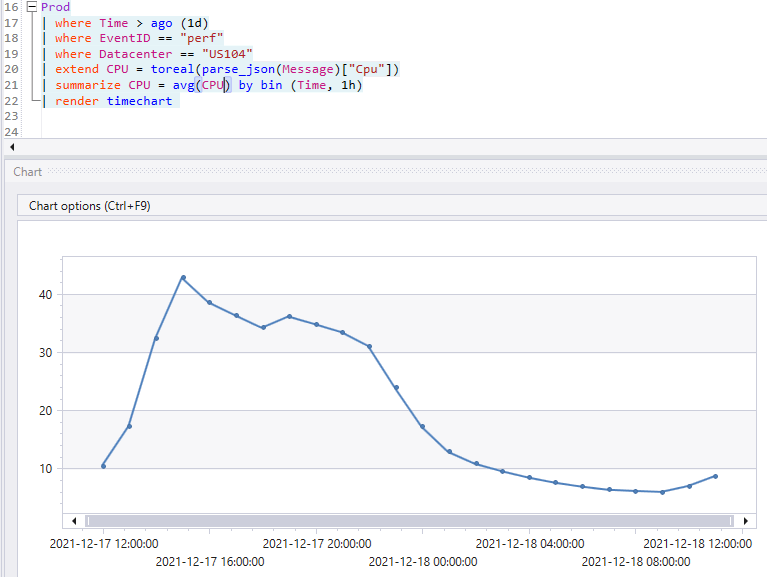Click the "US104" string literal
The height and width of the screenshot is (577, 767).
pyautogui.click(x=227, y=54)
